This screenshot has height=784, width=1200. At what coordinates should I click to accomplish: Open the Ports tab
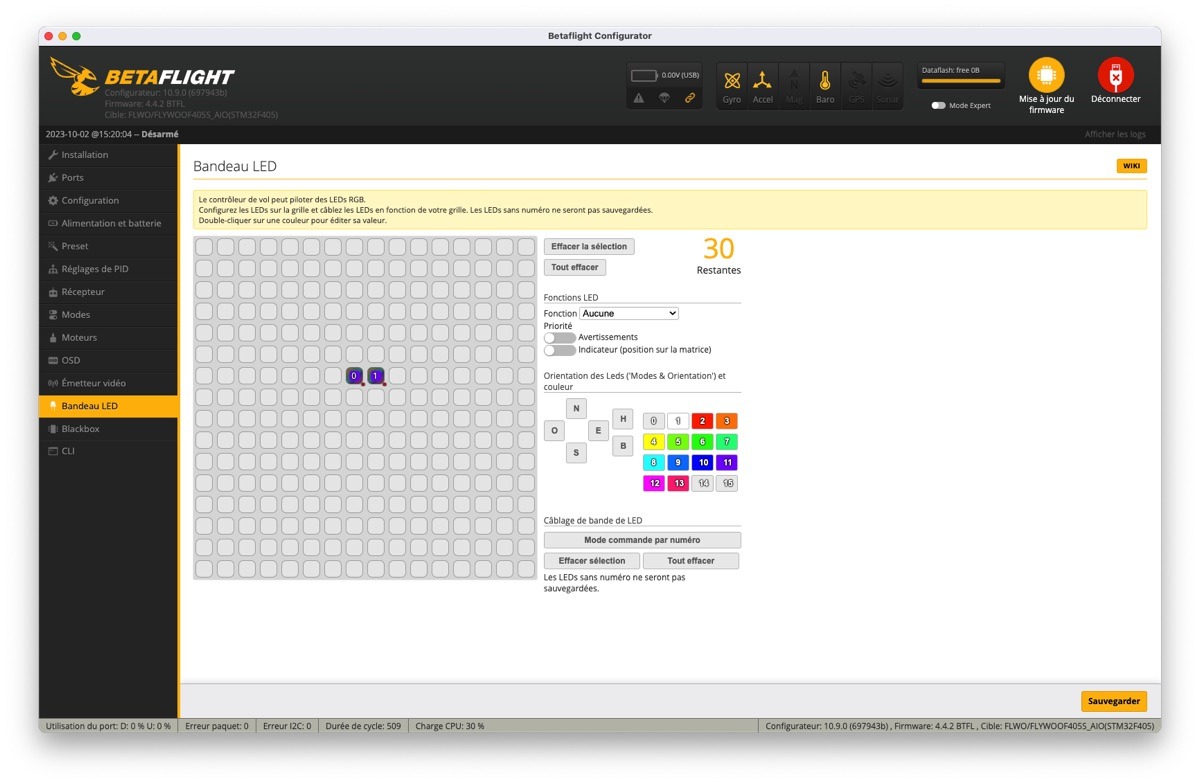click(x=109, y=178)
